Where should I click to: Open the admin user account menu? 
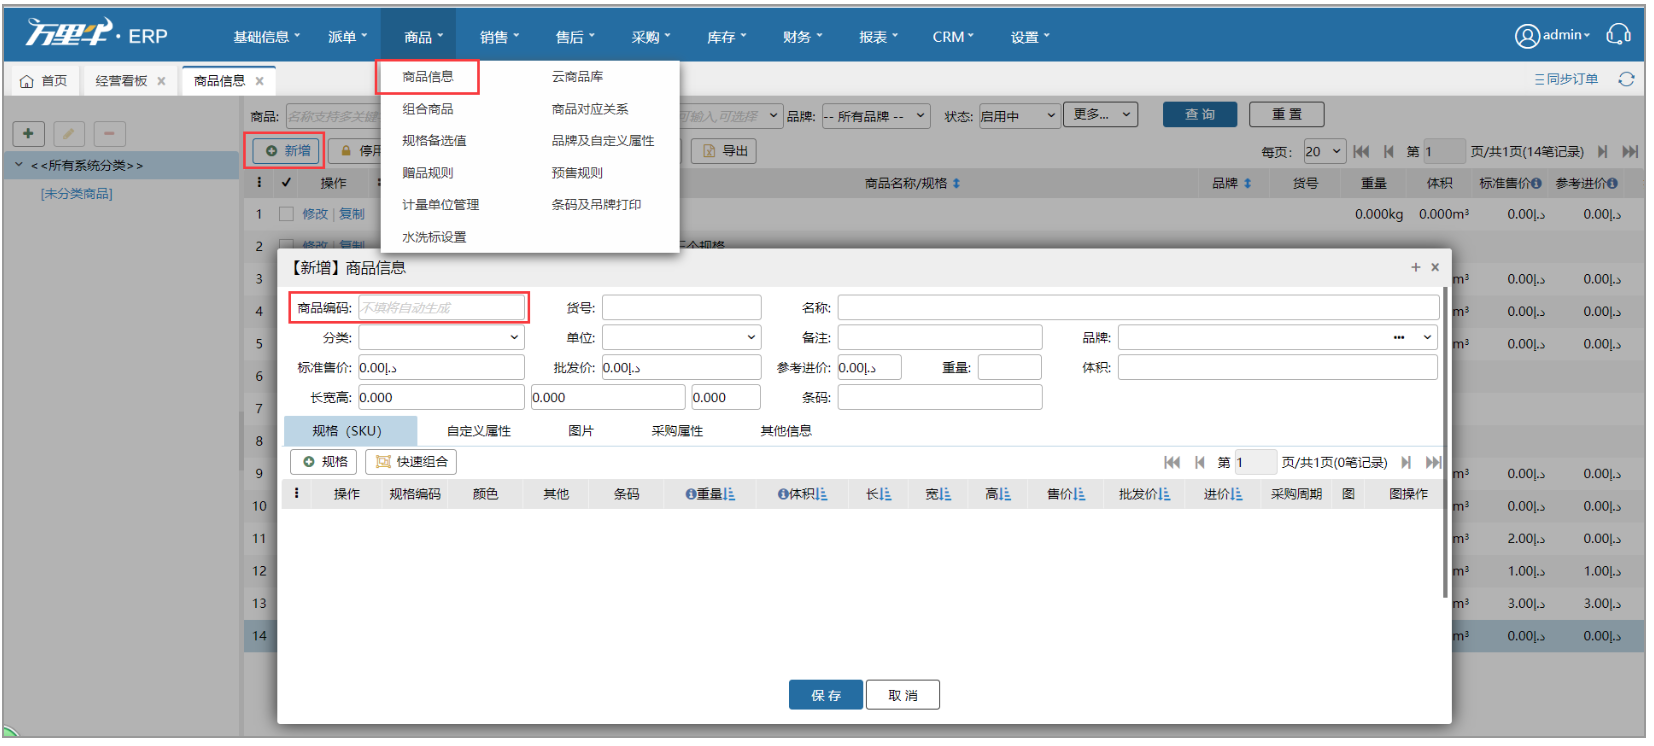(1552, 35)
